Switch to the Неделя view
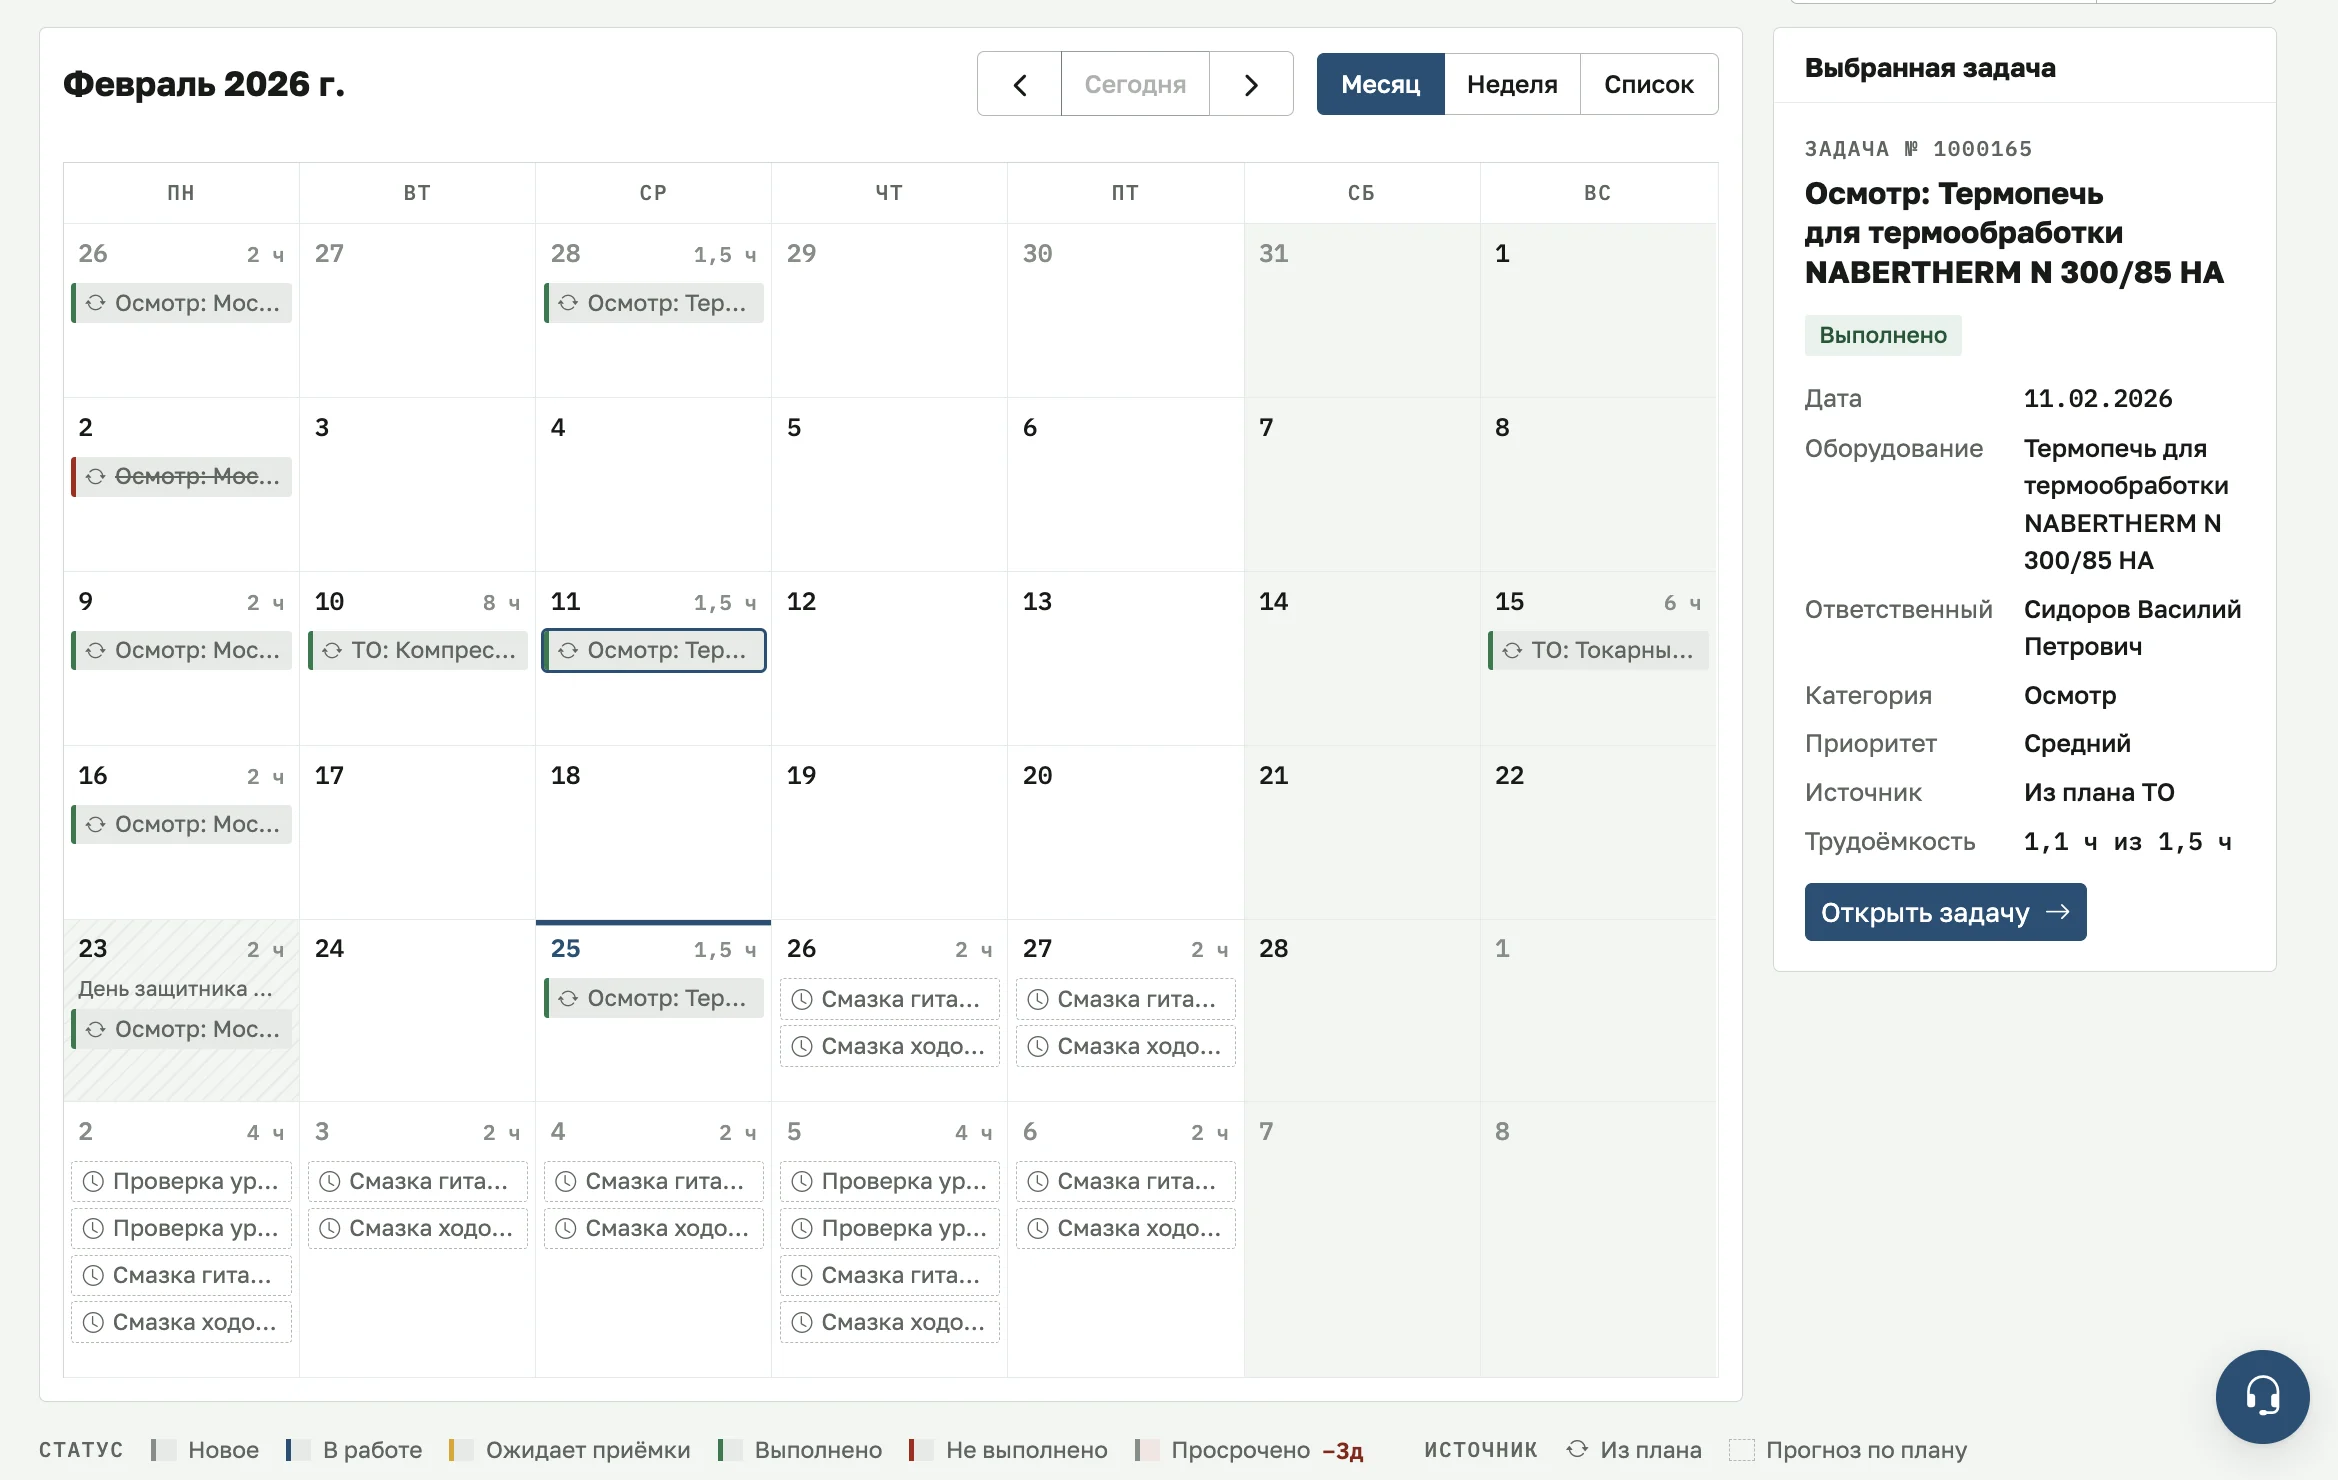Image resolution: width=2338 pixels, height=1480 pixels. 1512,84
